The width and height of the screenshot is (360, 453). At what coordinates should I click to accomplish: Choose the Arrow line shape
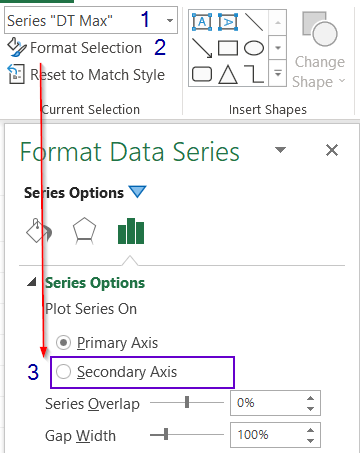coord(202,48)
